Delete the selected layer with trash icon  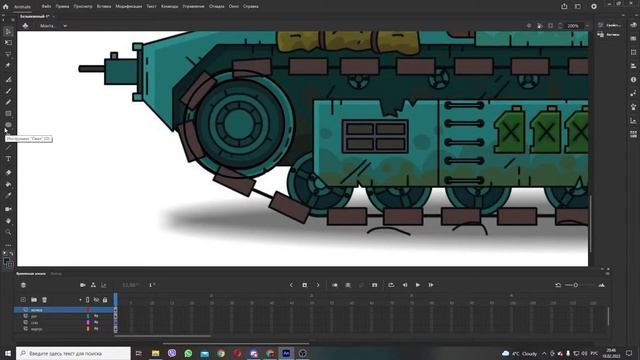tap(44, 300)
